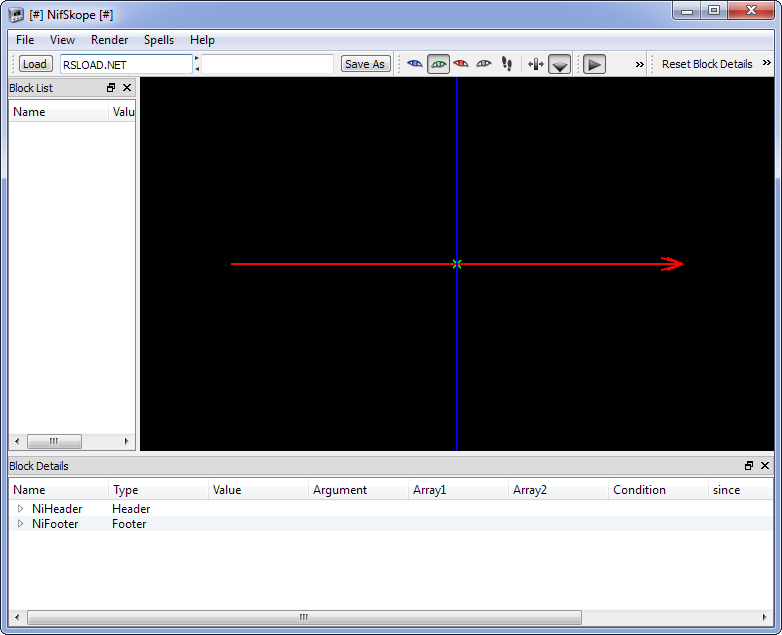Click the Array2 column header
Screen dimensions: 782x635
pos(559,490)
